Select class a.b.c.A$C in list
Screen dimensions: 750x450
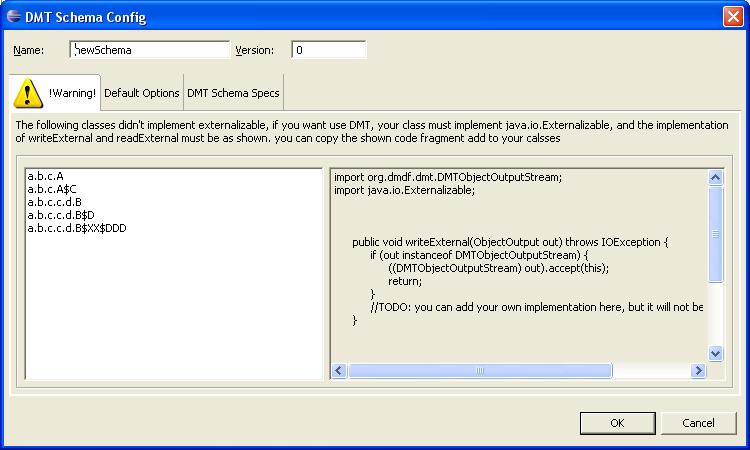52,189
